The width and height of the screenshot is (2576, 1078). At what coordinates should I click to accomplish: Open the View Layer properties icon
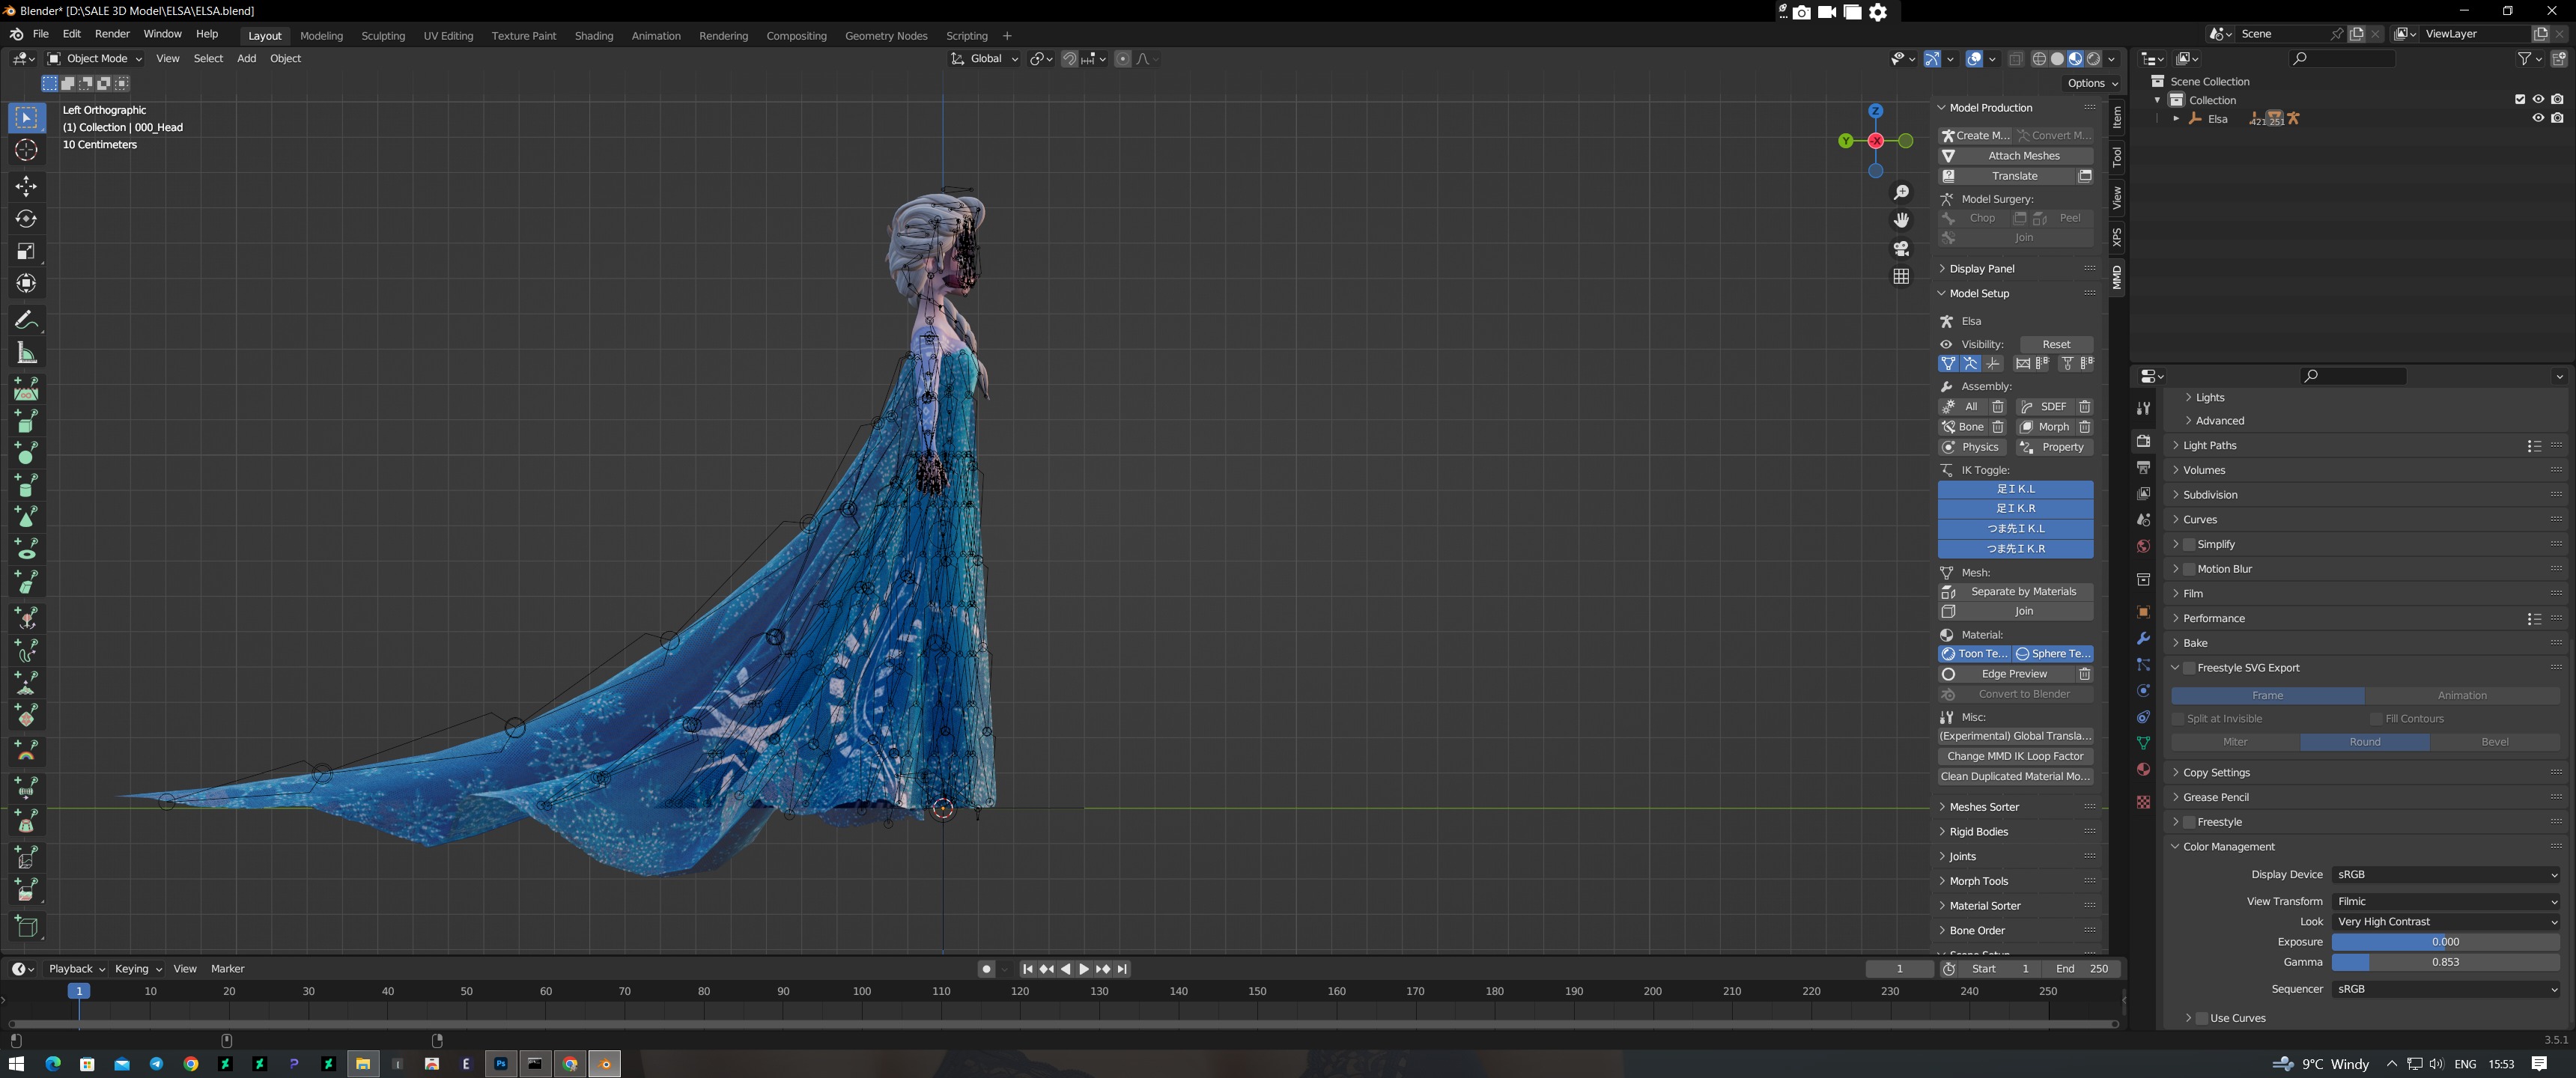[x=2143, y=494]
